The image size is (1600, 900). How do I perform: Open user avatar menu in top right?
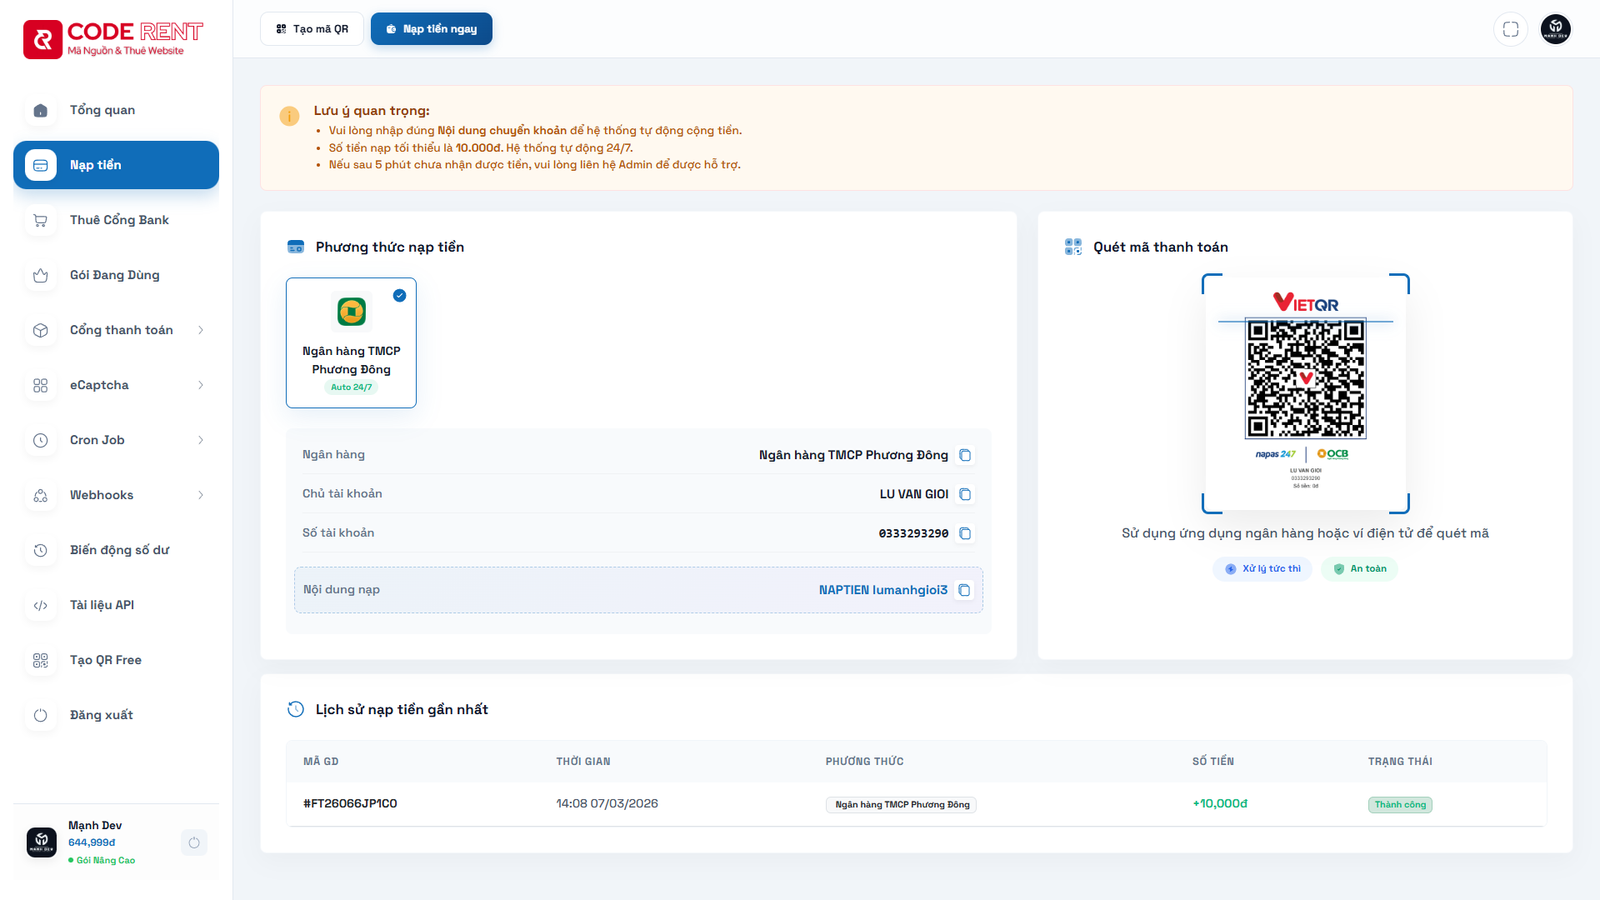pos(1555,29)
